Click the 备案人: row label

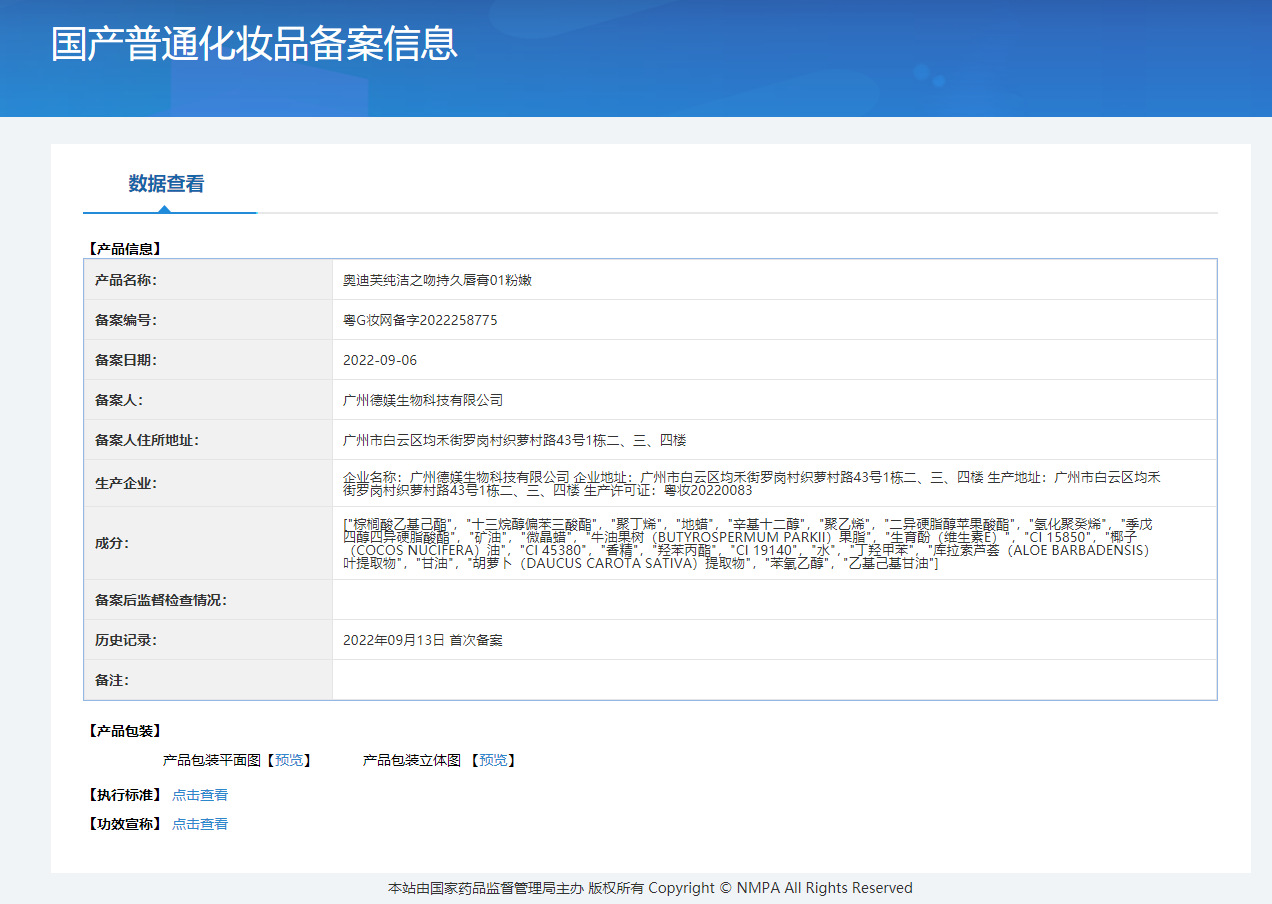tap(119, 400)
